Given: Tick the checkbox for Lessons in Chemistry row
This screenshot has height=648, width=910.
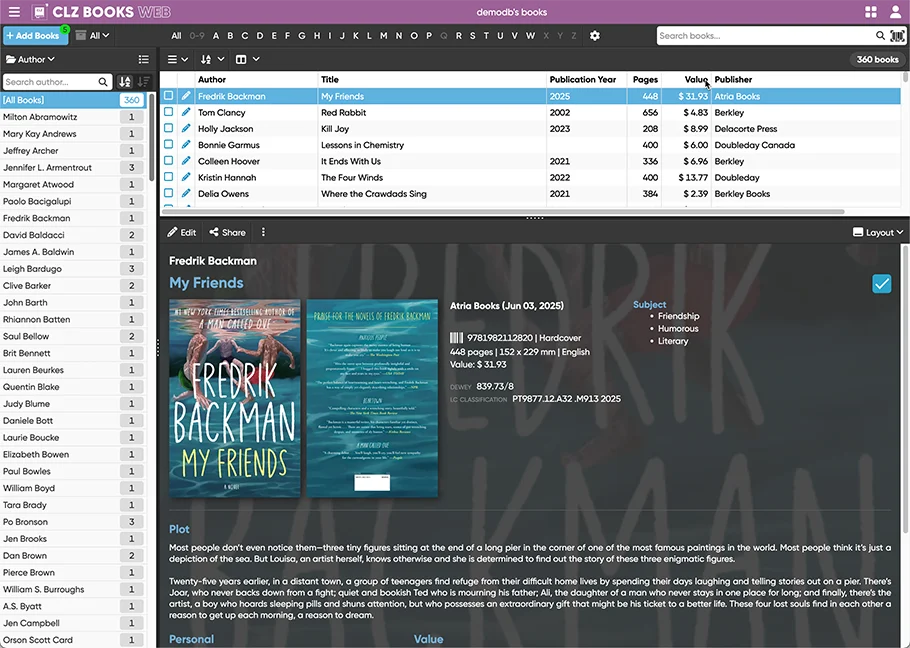Looking at the screenshot, I should tap(168, 144).
